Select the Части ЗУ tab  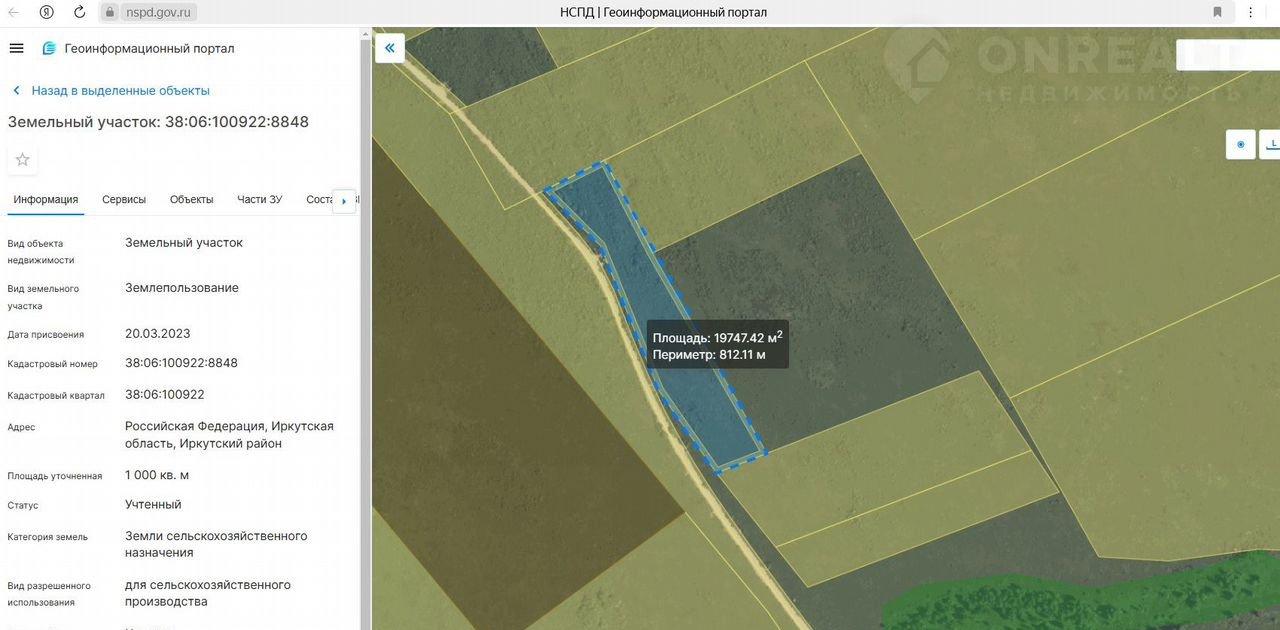tap(259, 199)
